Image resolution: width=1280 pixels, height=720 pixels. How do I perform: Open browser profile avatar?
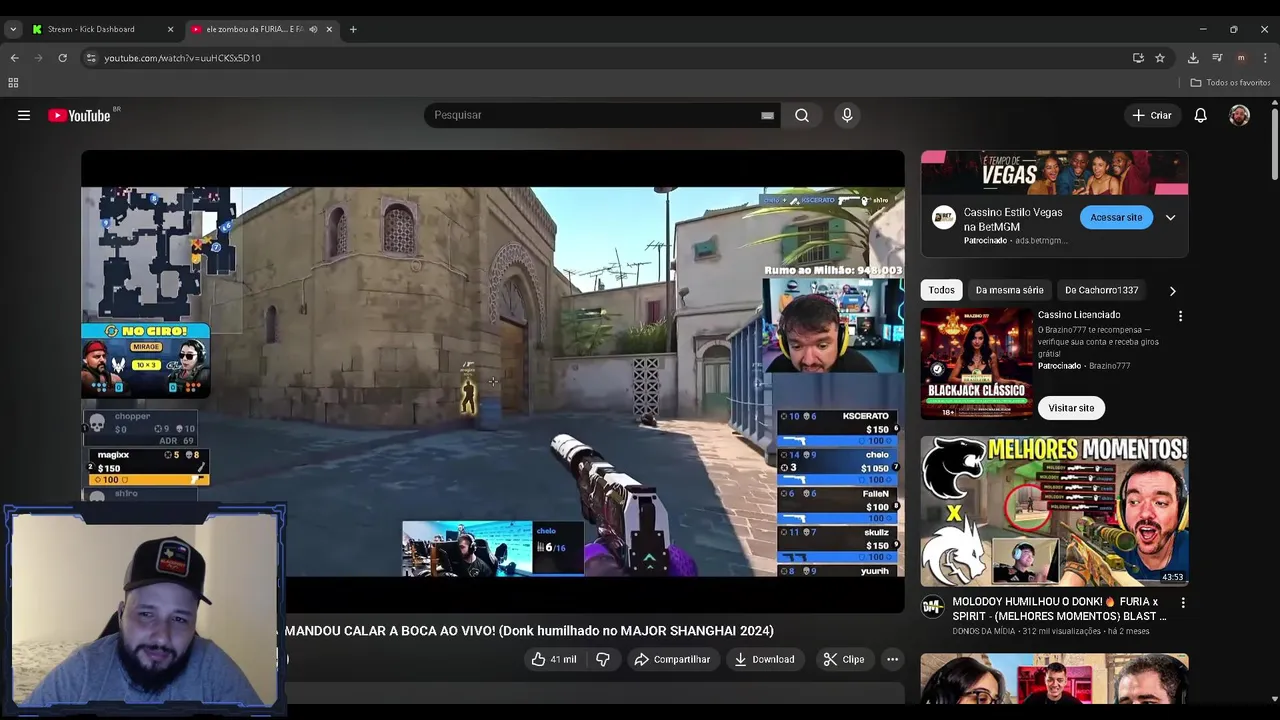click(x=1241, y=58)
